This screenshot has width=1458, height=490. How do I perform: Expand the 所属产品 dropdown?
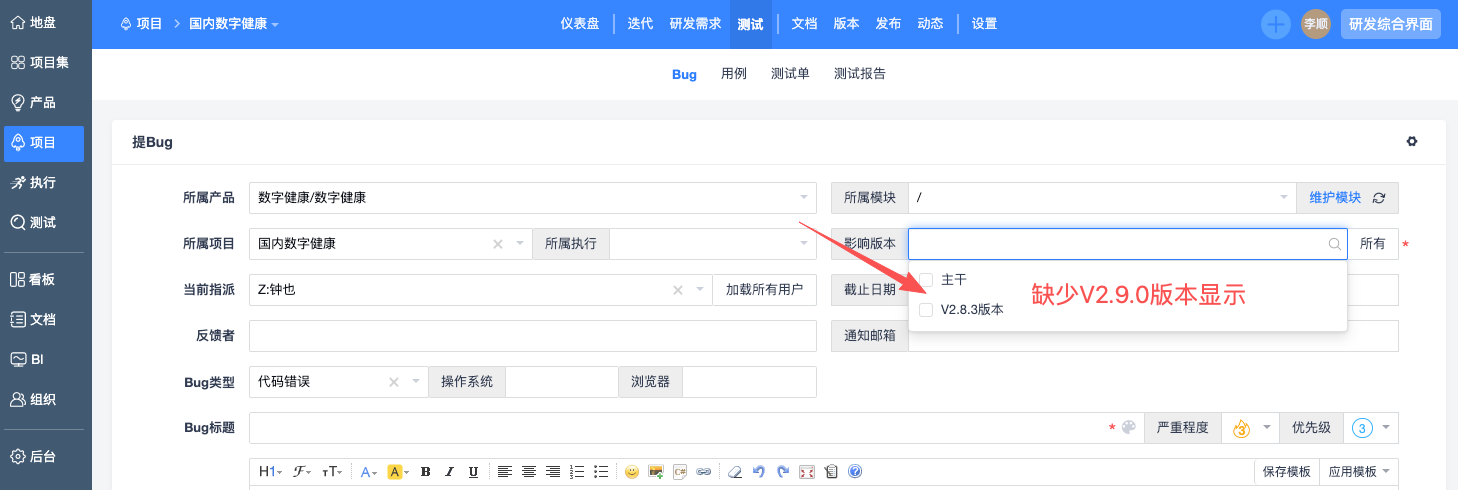[804, 198]
